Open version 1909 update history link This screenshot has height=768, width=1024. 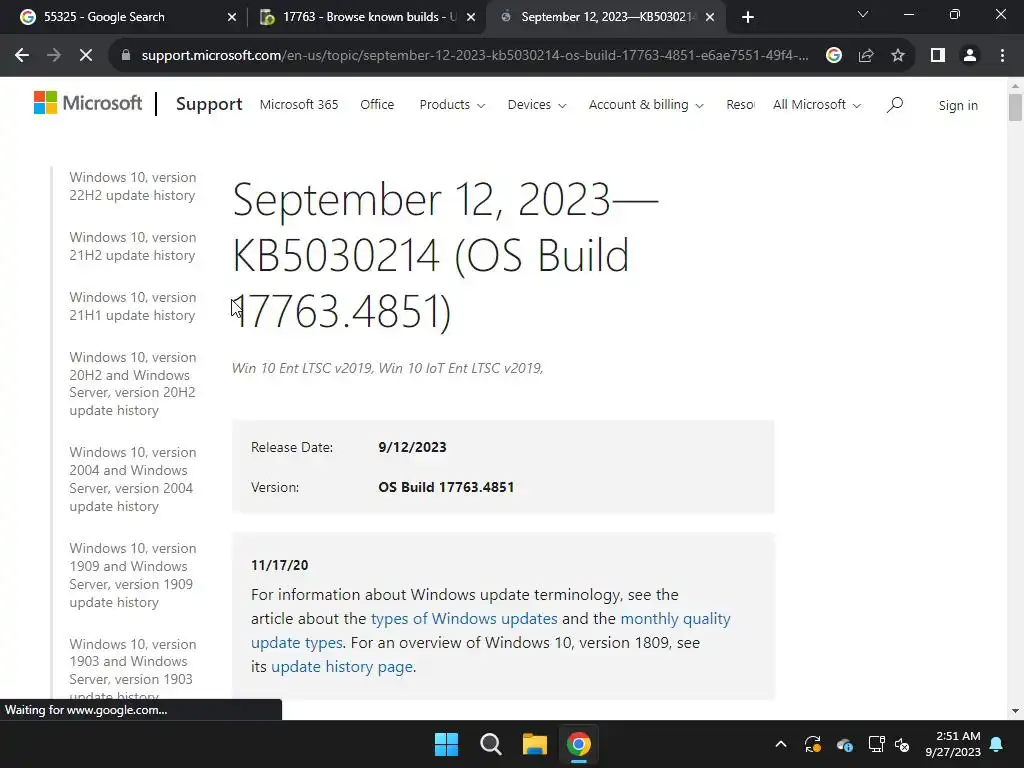pyautogui.click(x=133, y=575)
